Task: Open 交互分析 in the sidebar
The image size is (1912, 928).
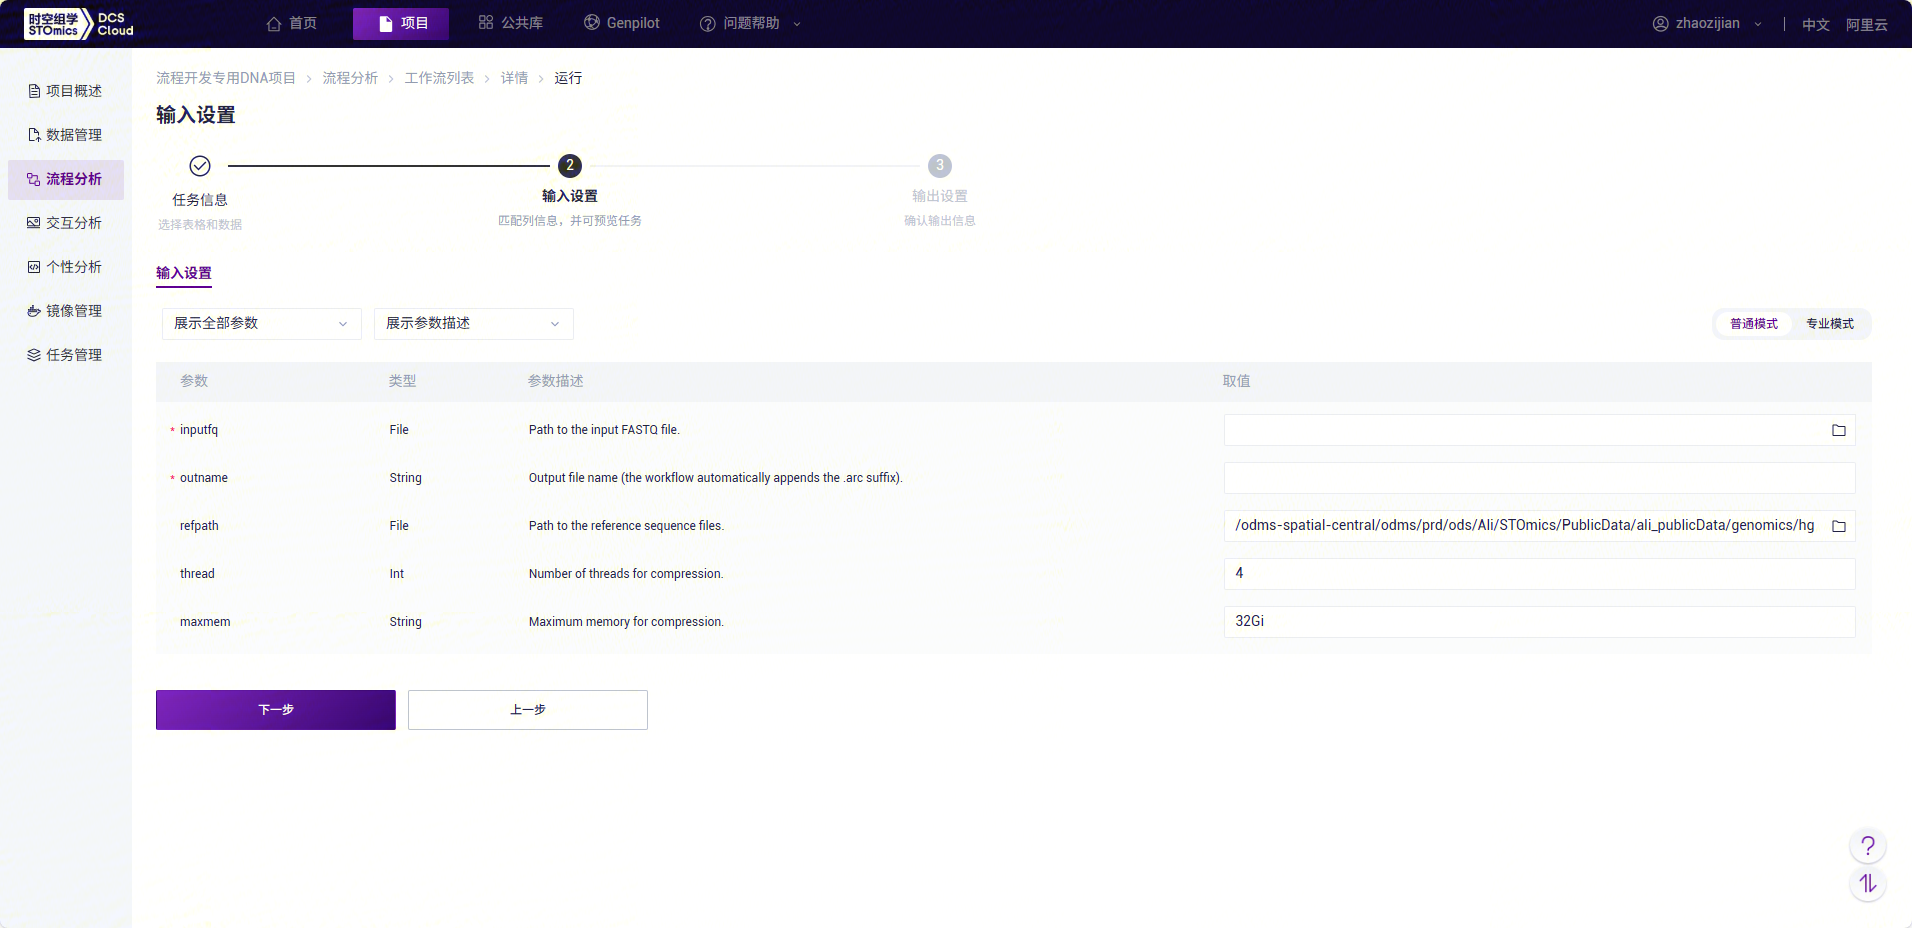Action: coord(66,223)
